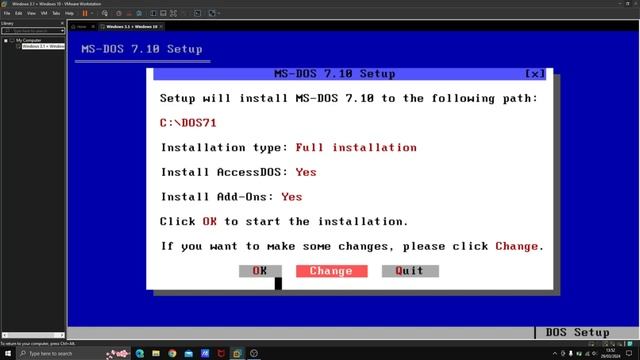
Task: Open File Explorer from taskbar
Action: 156,353
